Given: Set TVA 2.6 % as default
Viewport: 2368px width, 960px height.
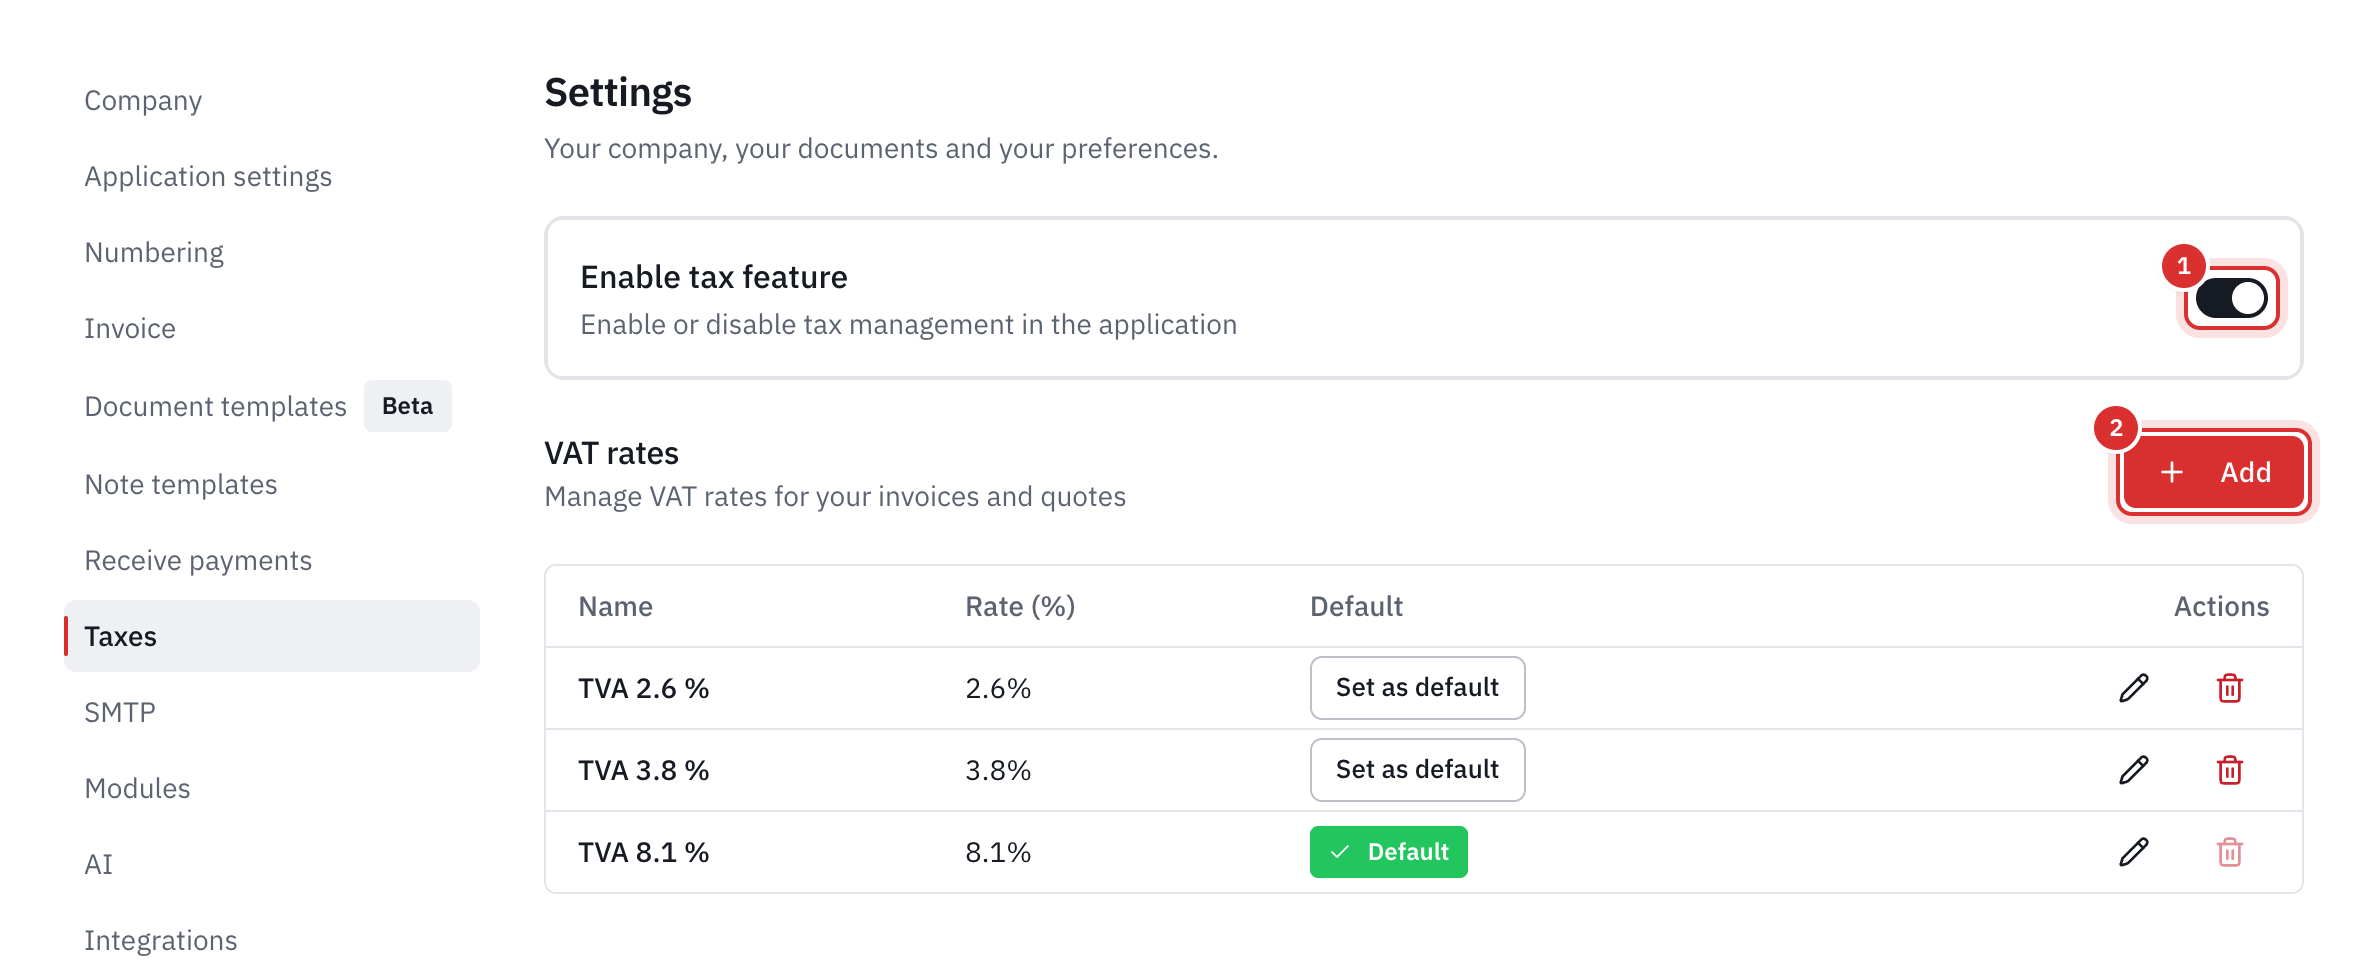Looking at the screenshot, I should (1417, 688).
